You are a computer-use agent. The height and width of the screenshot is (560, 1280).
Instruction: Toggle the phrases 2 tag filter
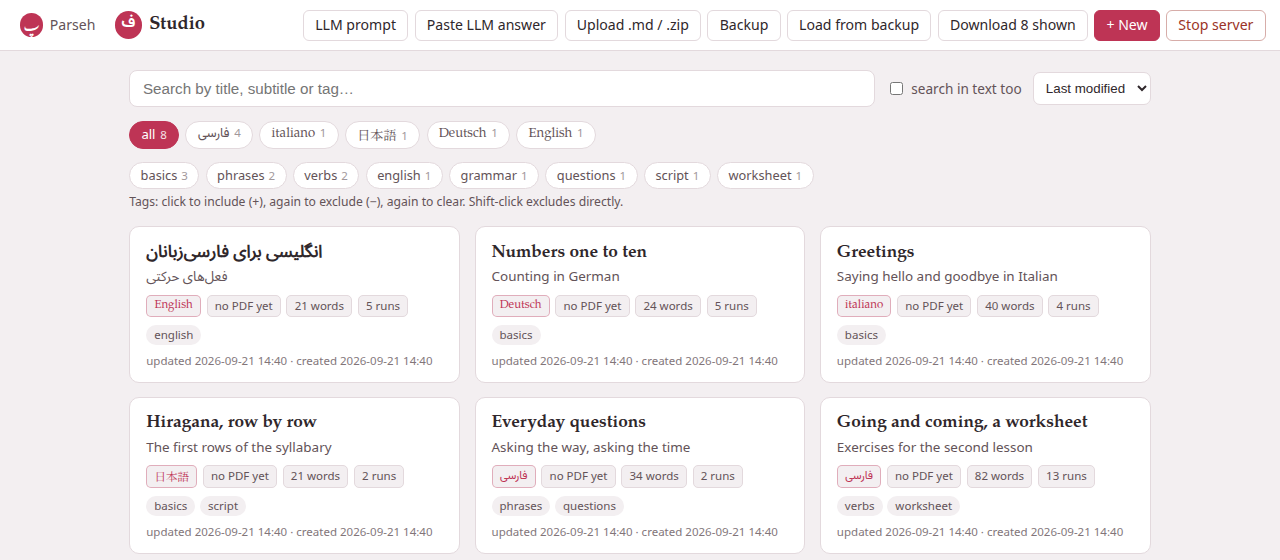tap(246, 176)
